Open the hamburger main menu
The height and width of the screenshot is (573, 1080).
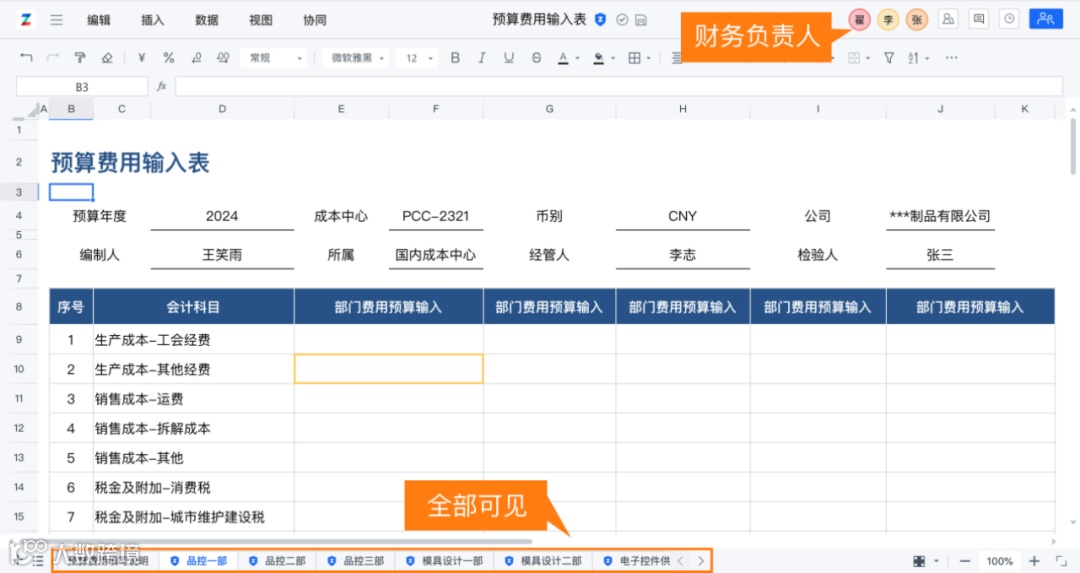tap(56, 20)
